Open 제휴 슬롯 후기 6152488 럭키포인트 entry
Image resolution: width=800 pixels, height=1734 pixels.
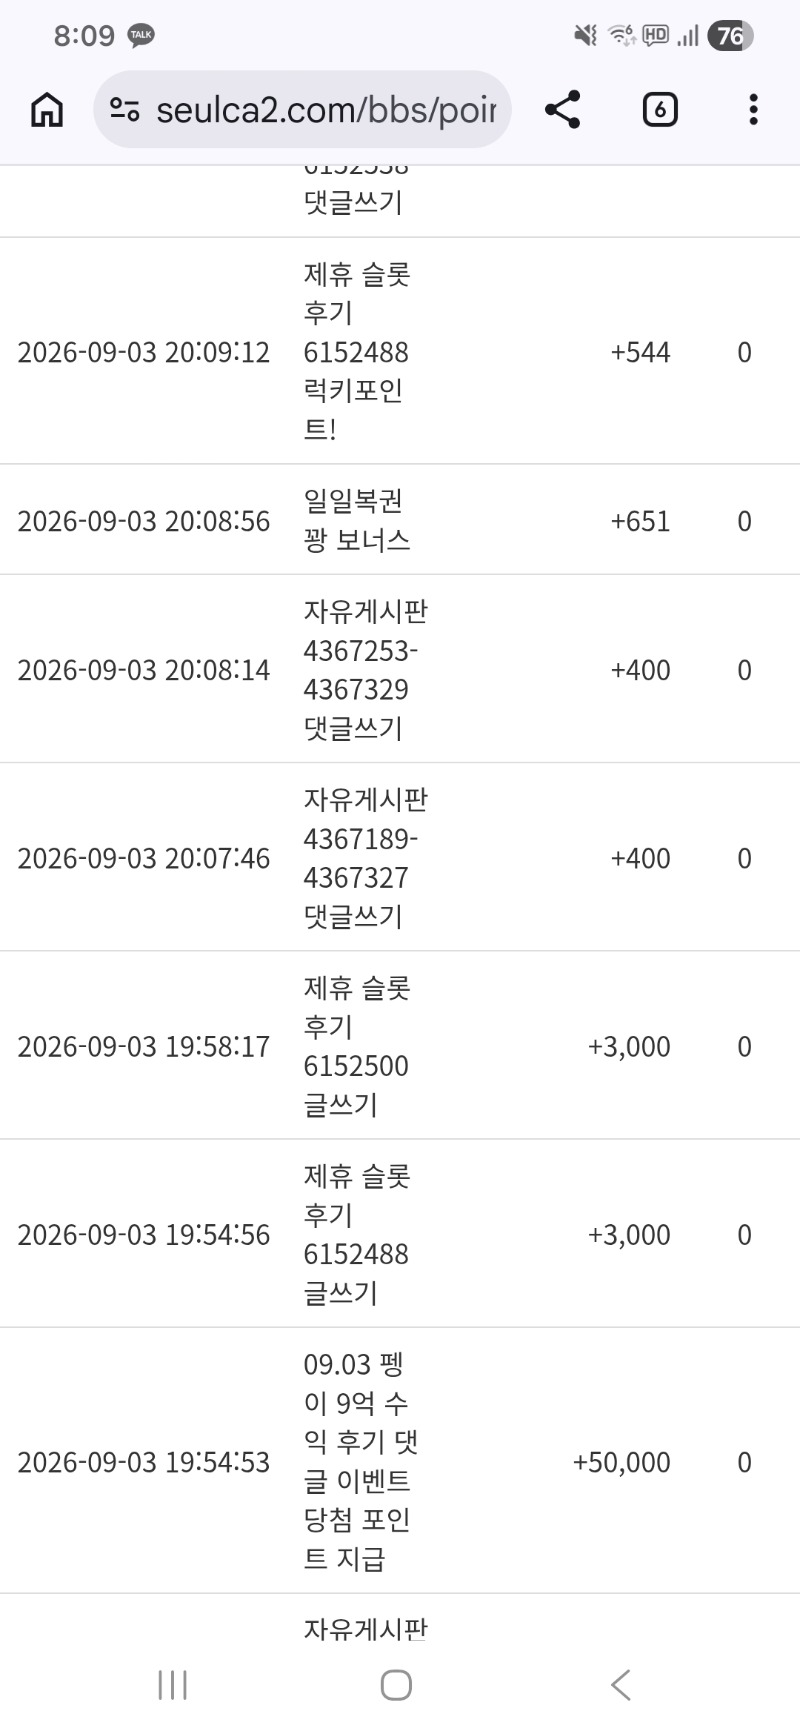[x=357, y=351]
